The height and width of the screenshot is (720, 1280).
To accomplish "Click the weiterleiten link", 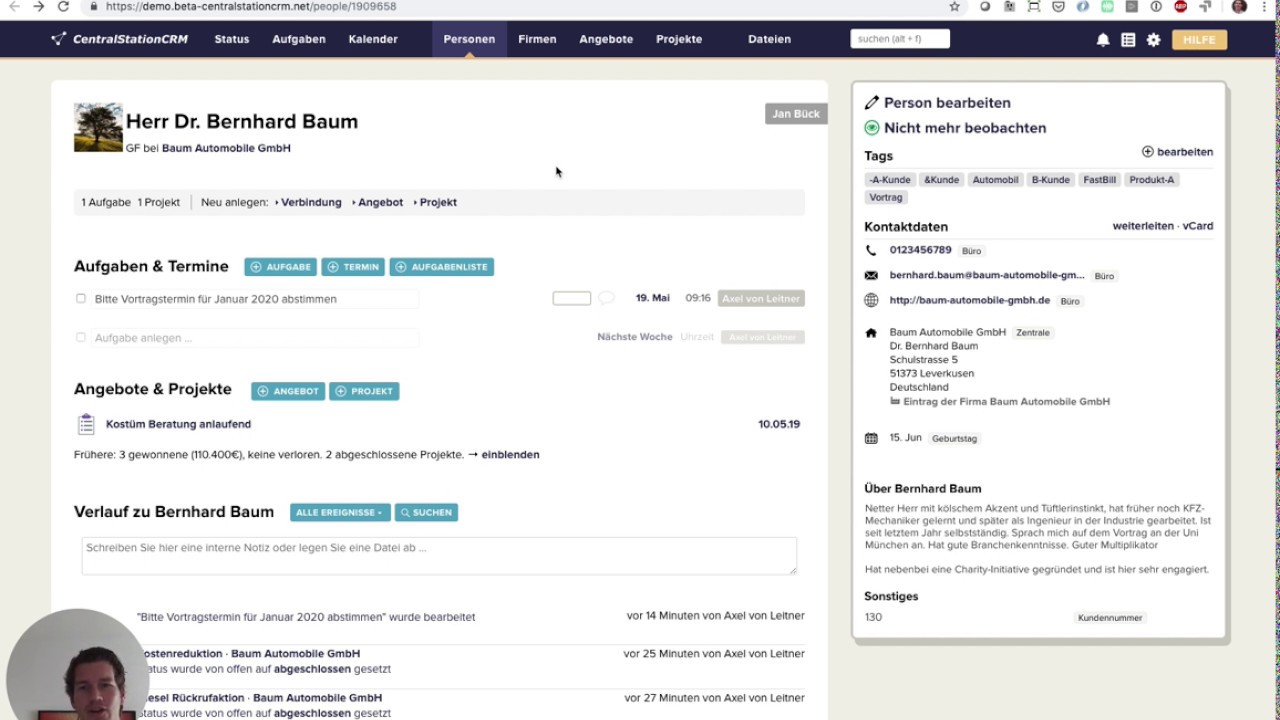I will pyautogui.click(x=1143, y=226).
